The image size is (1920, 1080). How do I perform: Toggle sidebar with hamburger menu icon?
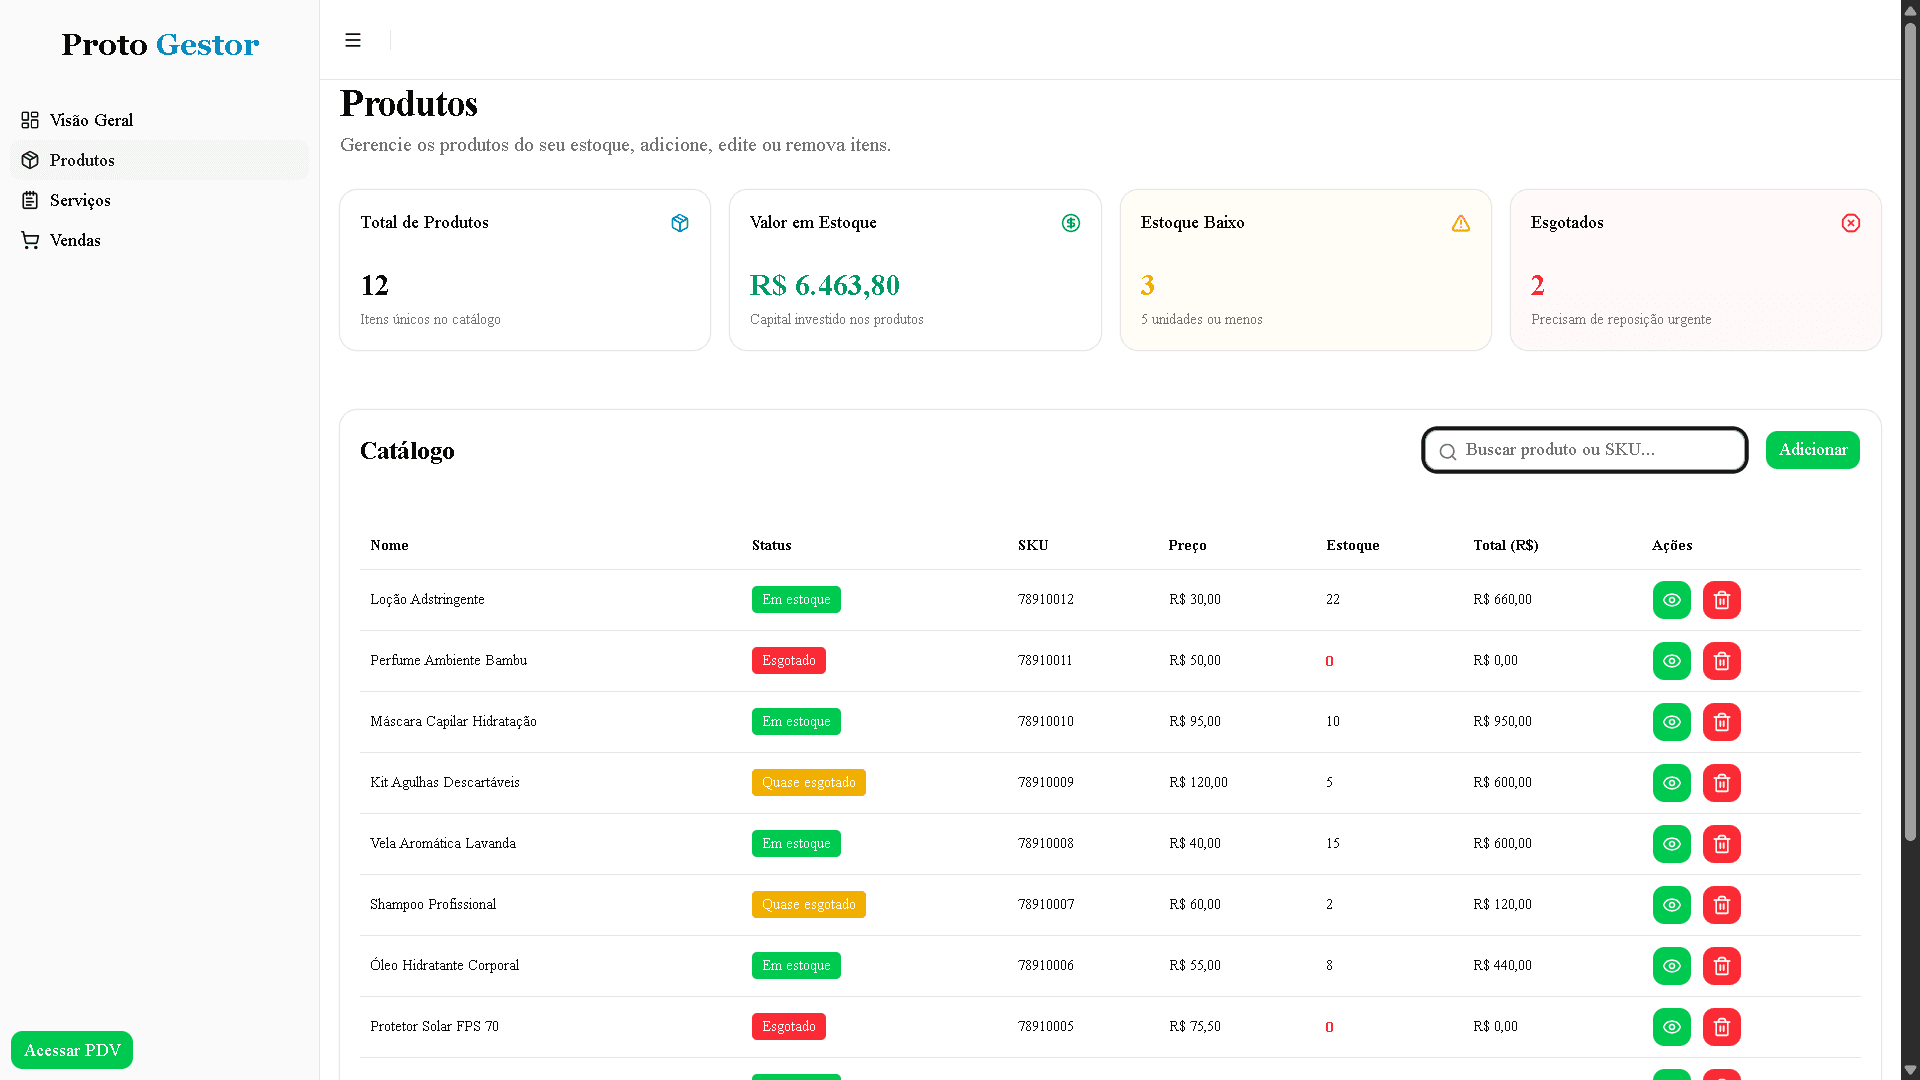352,40
